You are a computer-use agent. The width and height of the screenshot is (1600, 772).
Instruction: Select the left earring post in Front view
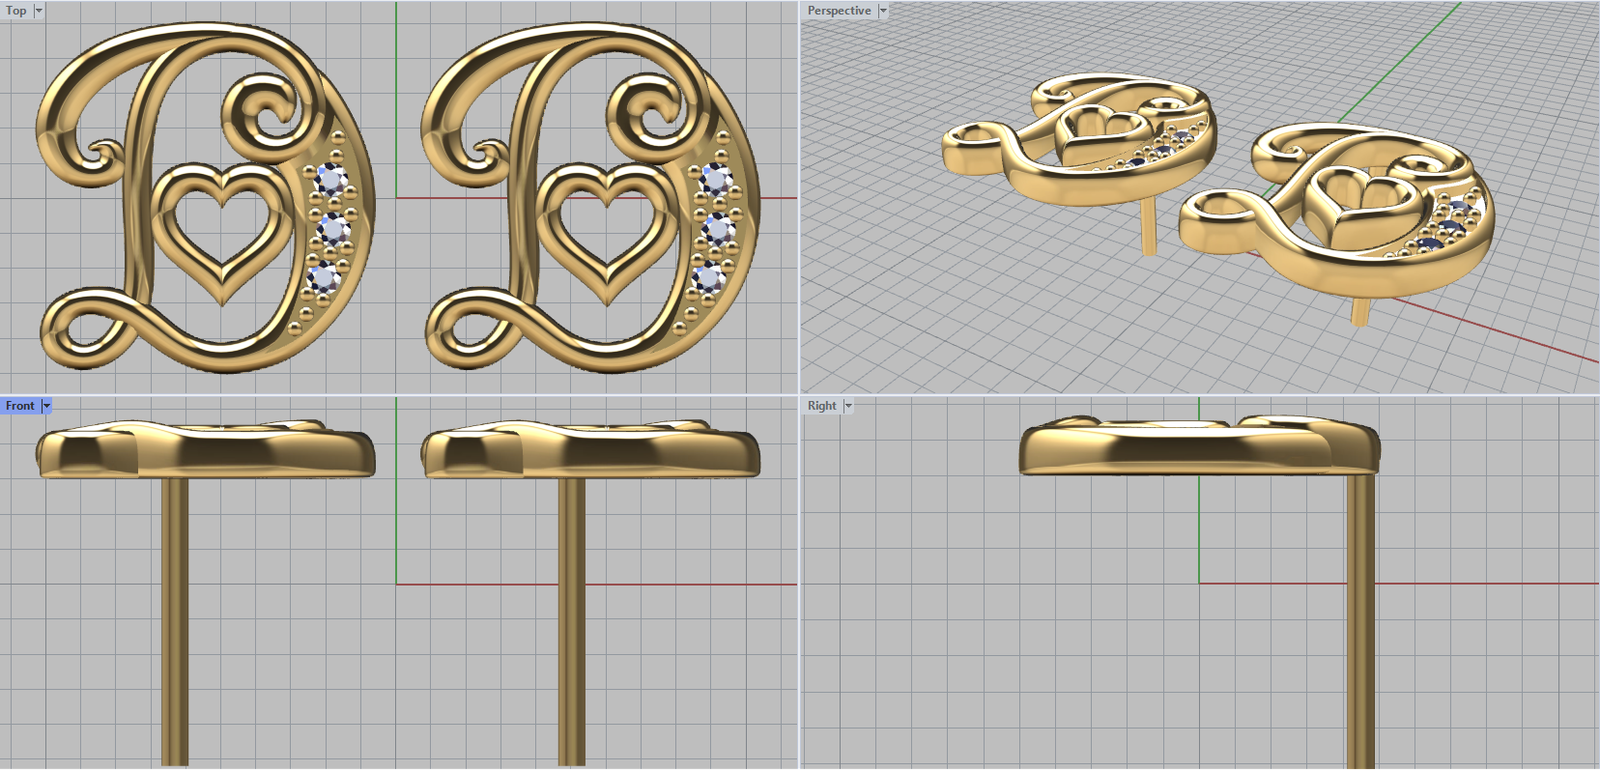175,620
